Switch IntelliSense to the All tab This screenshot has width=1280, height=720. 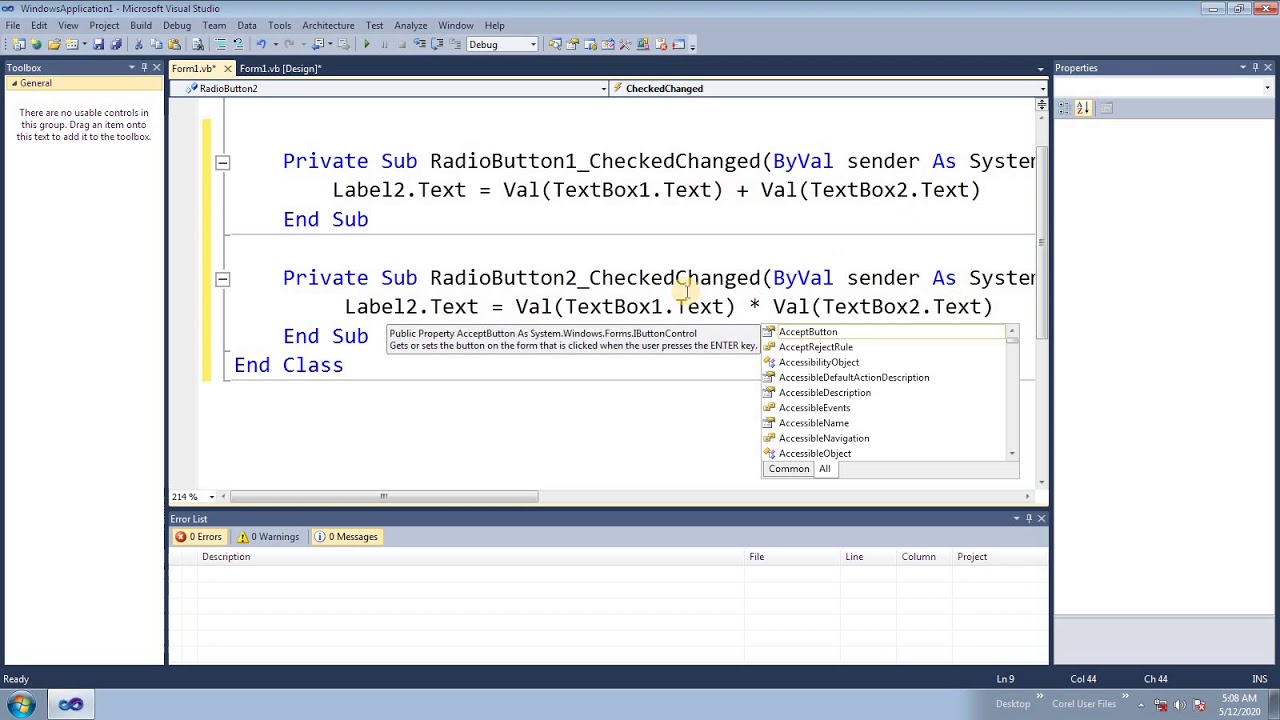[824, 469]
